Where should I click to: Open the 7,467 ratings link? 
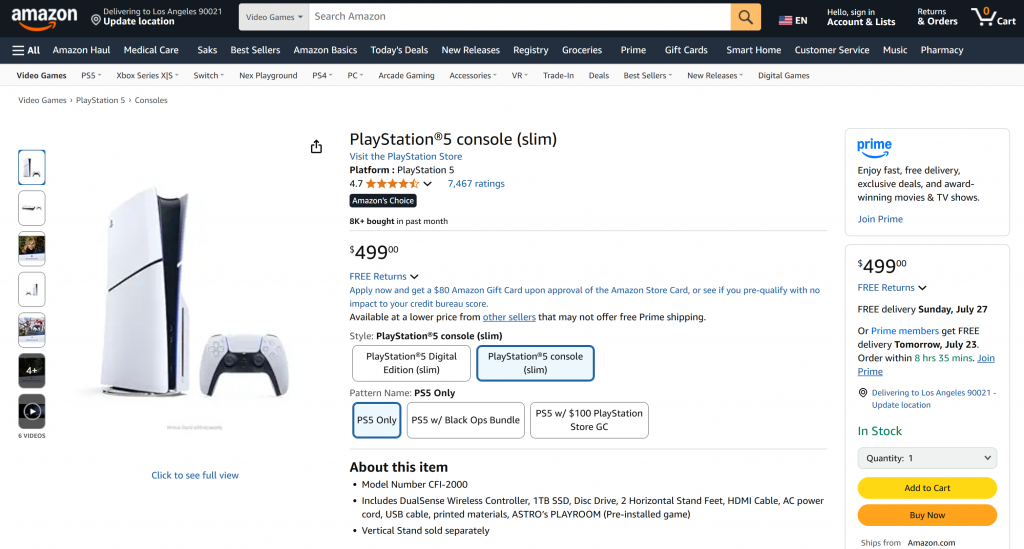coord(476,184)
